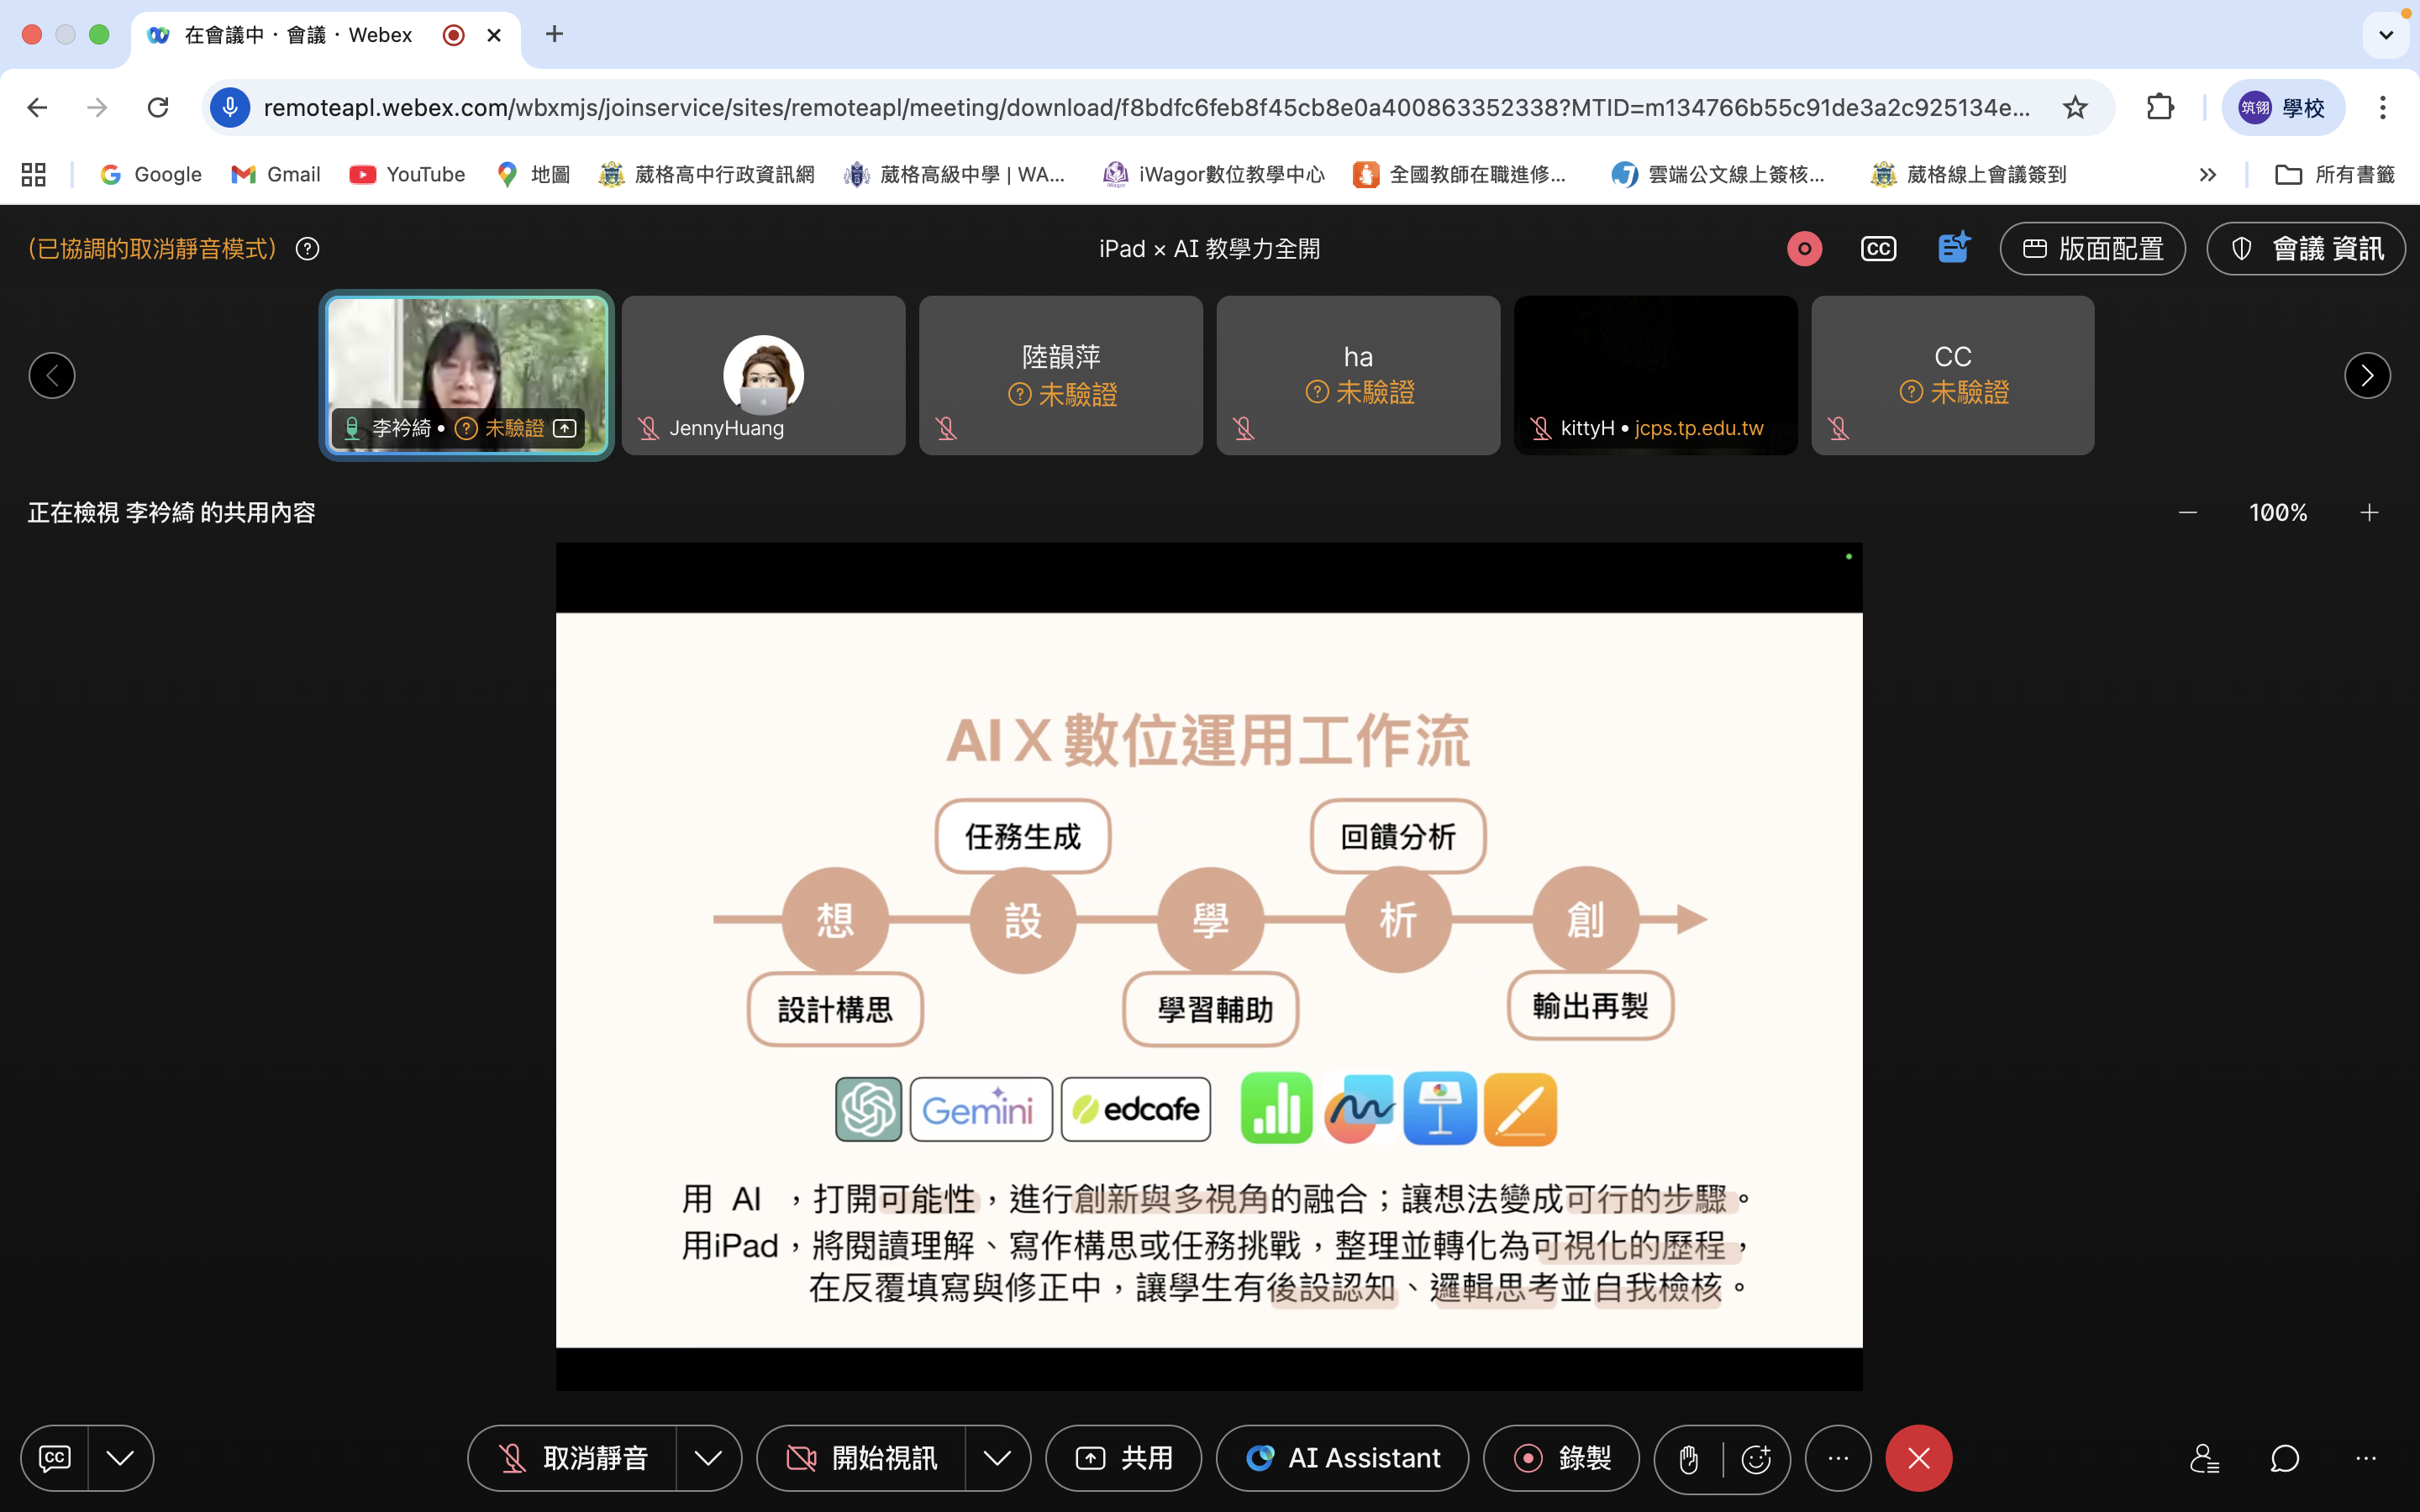Open the AI Assistant button
2420x1512 pixels.
tap(1342, 1458)
